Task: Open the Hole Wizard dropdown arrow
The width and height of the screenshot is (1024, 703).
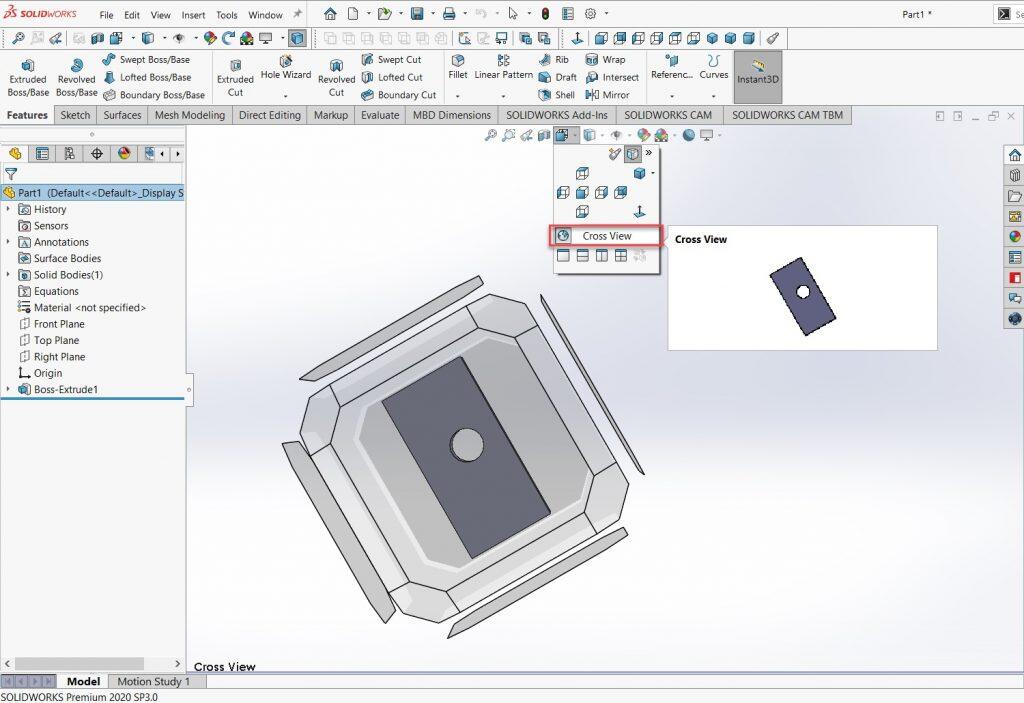Action: 285,94
